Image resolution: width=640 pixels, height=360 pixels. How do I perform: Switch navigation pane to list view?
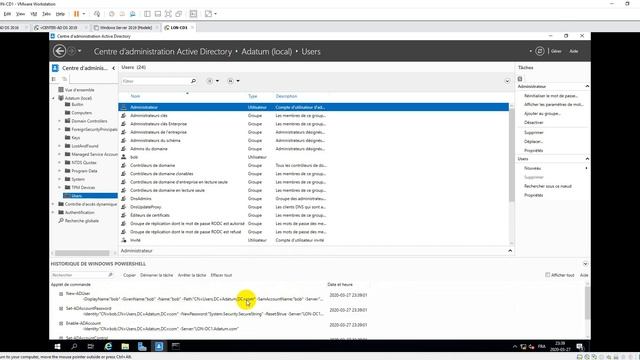tap(54, 79)
